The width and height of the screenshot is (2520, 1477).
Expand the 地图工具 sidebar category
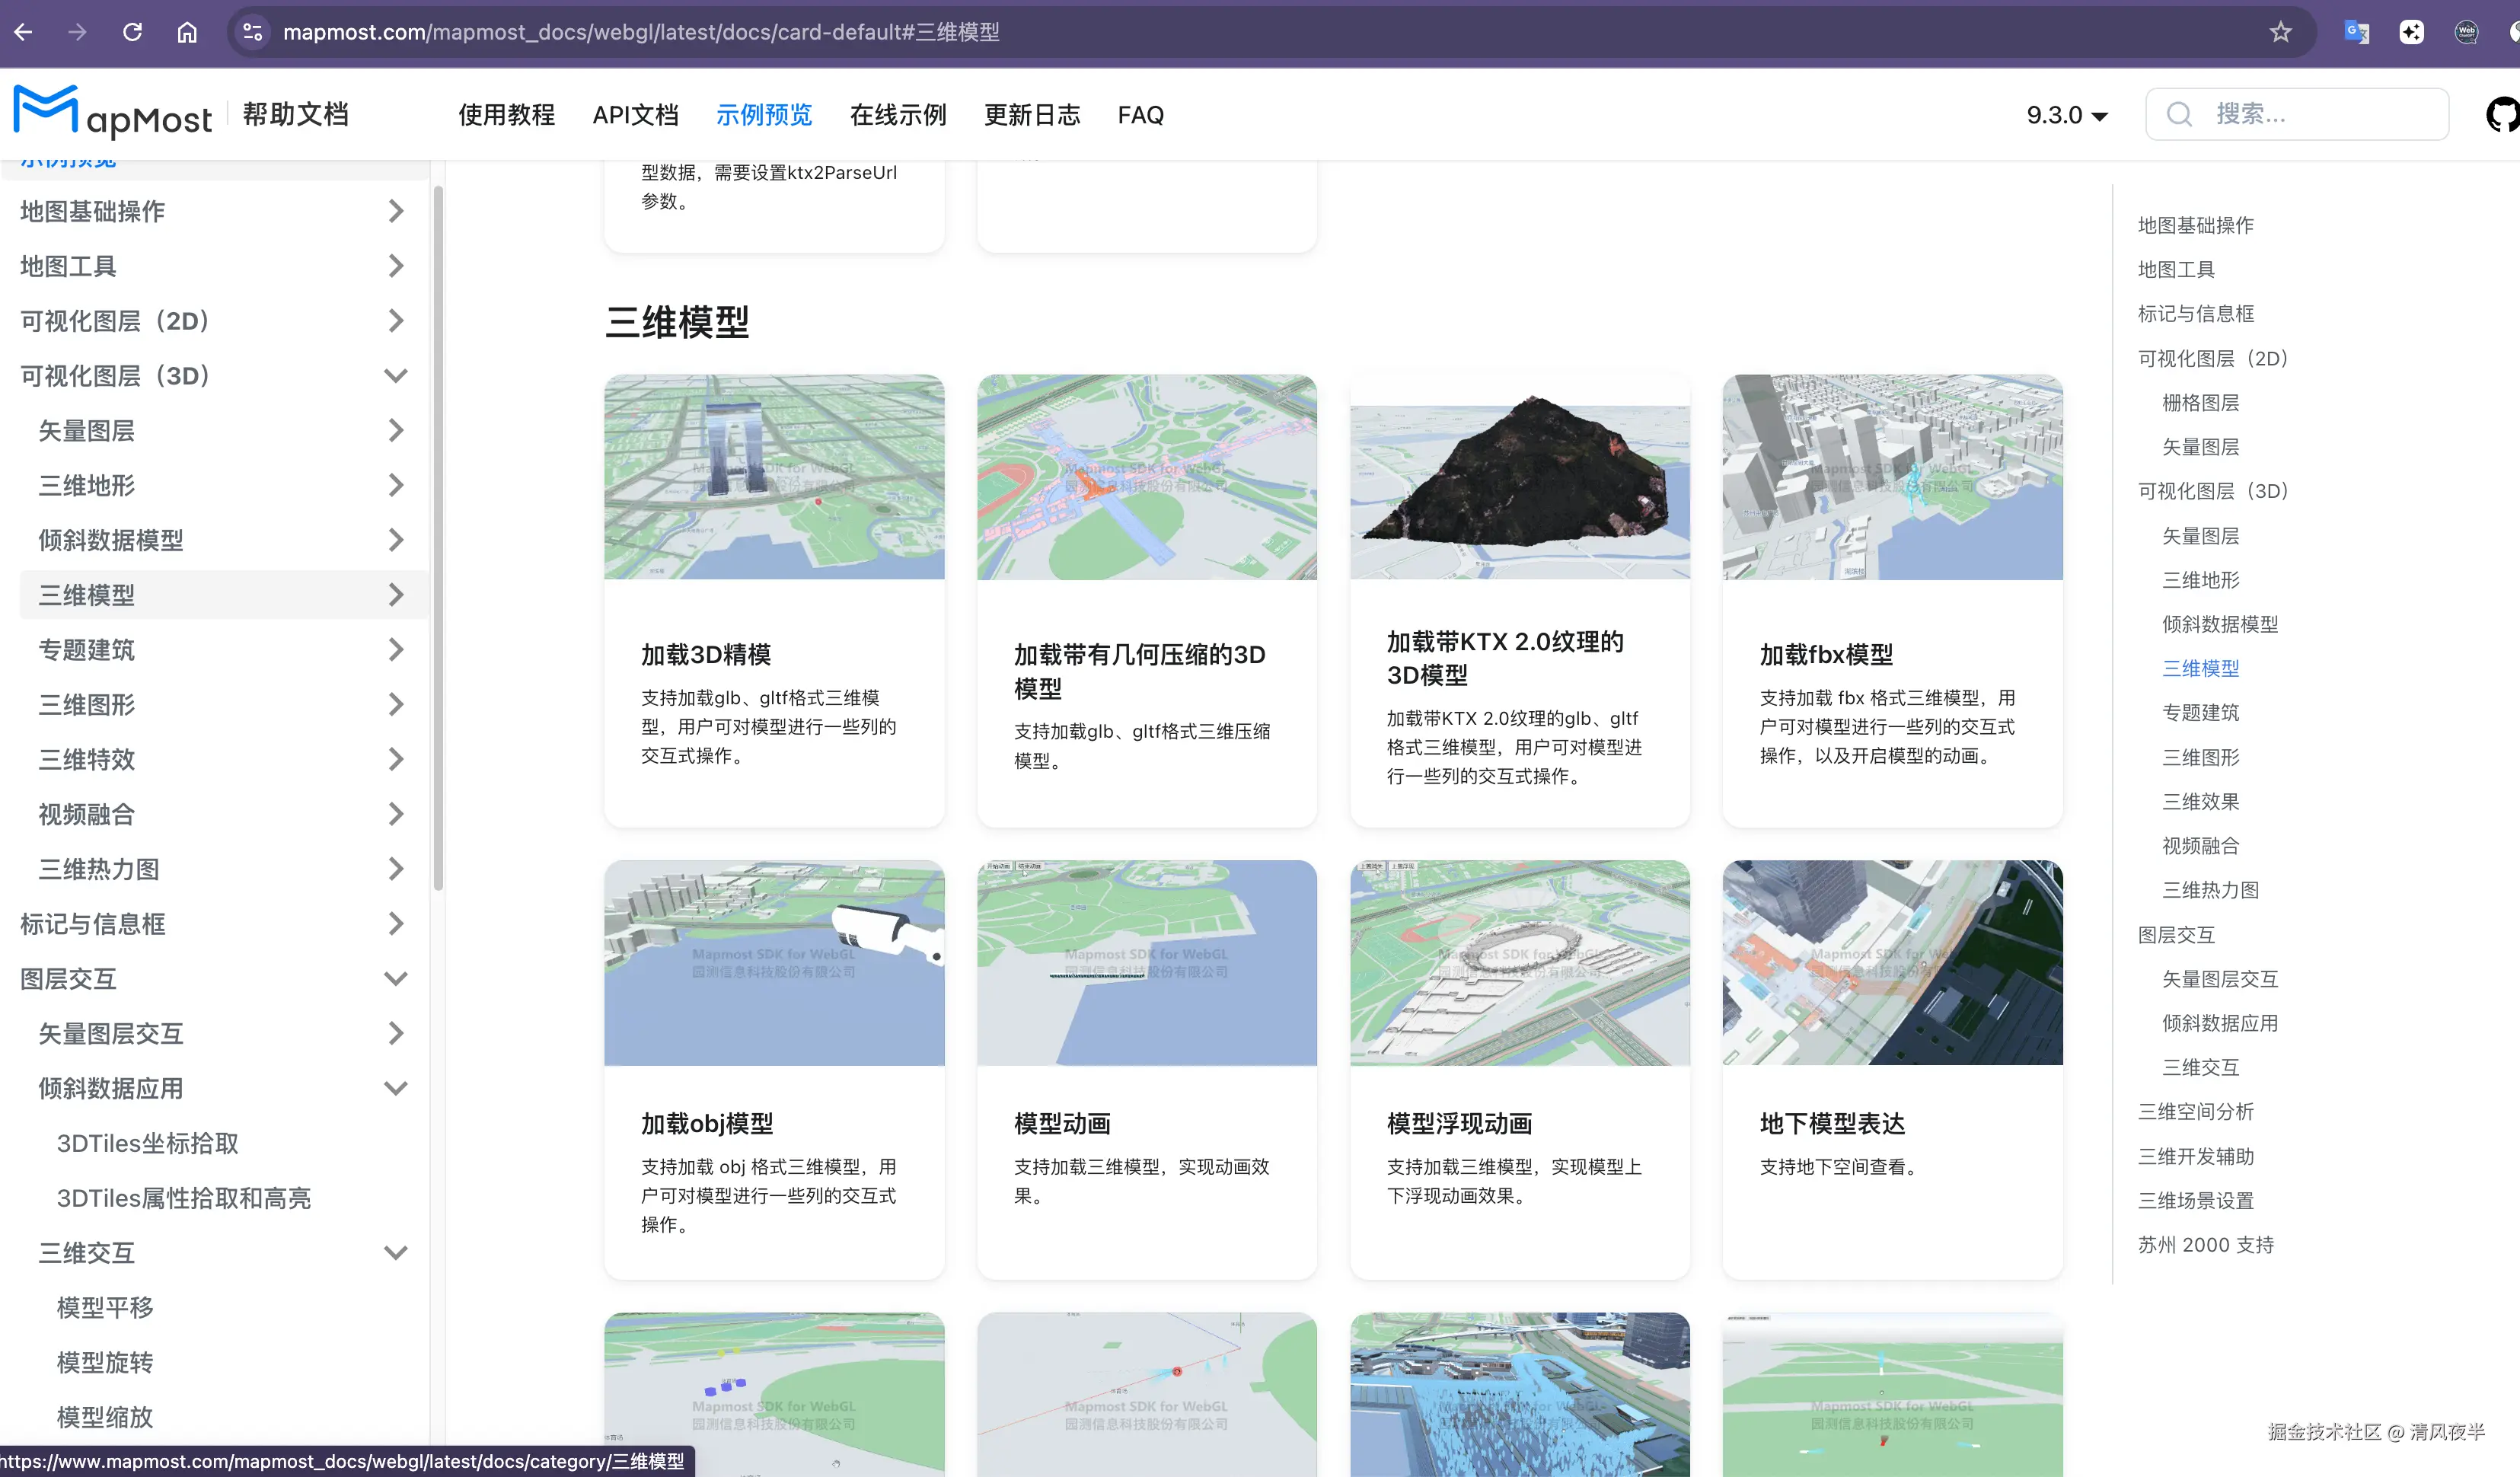click(396, 266)
